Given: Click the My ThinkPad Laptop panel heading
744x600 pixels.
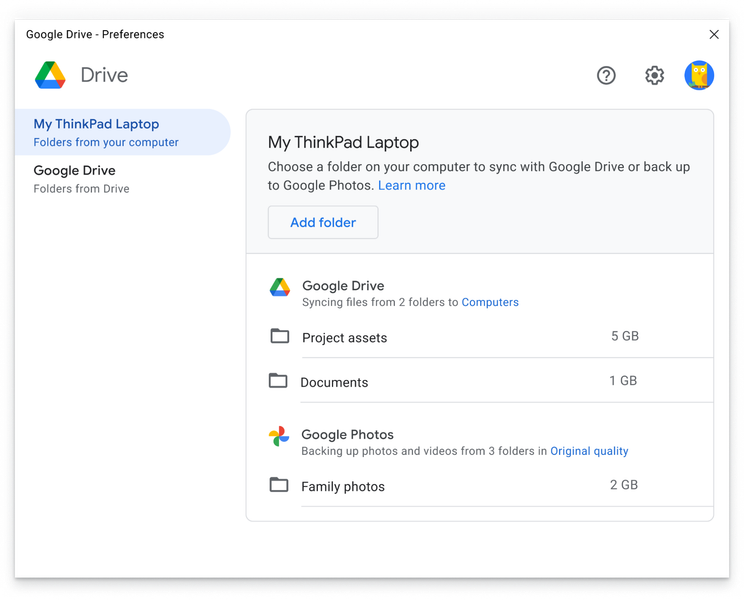Looking at the screenshot, I should (344, 142).
